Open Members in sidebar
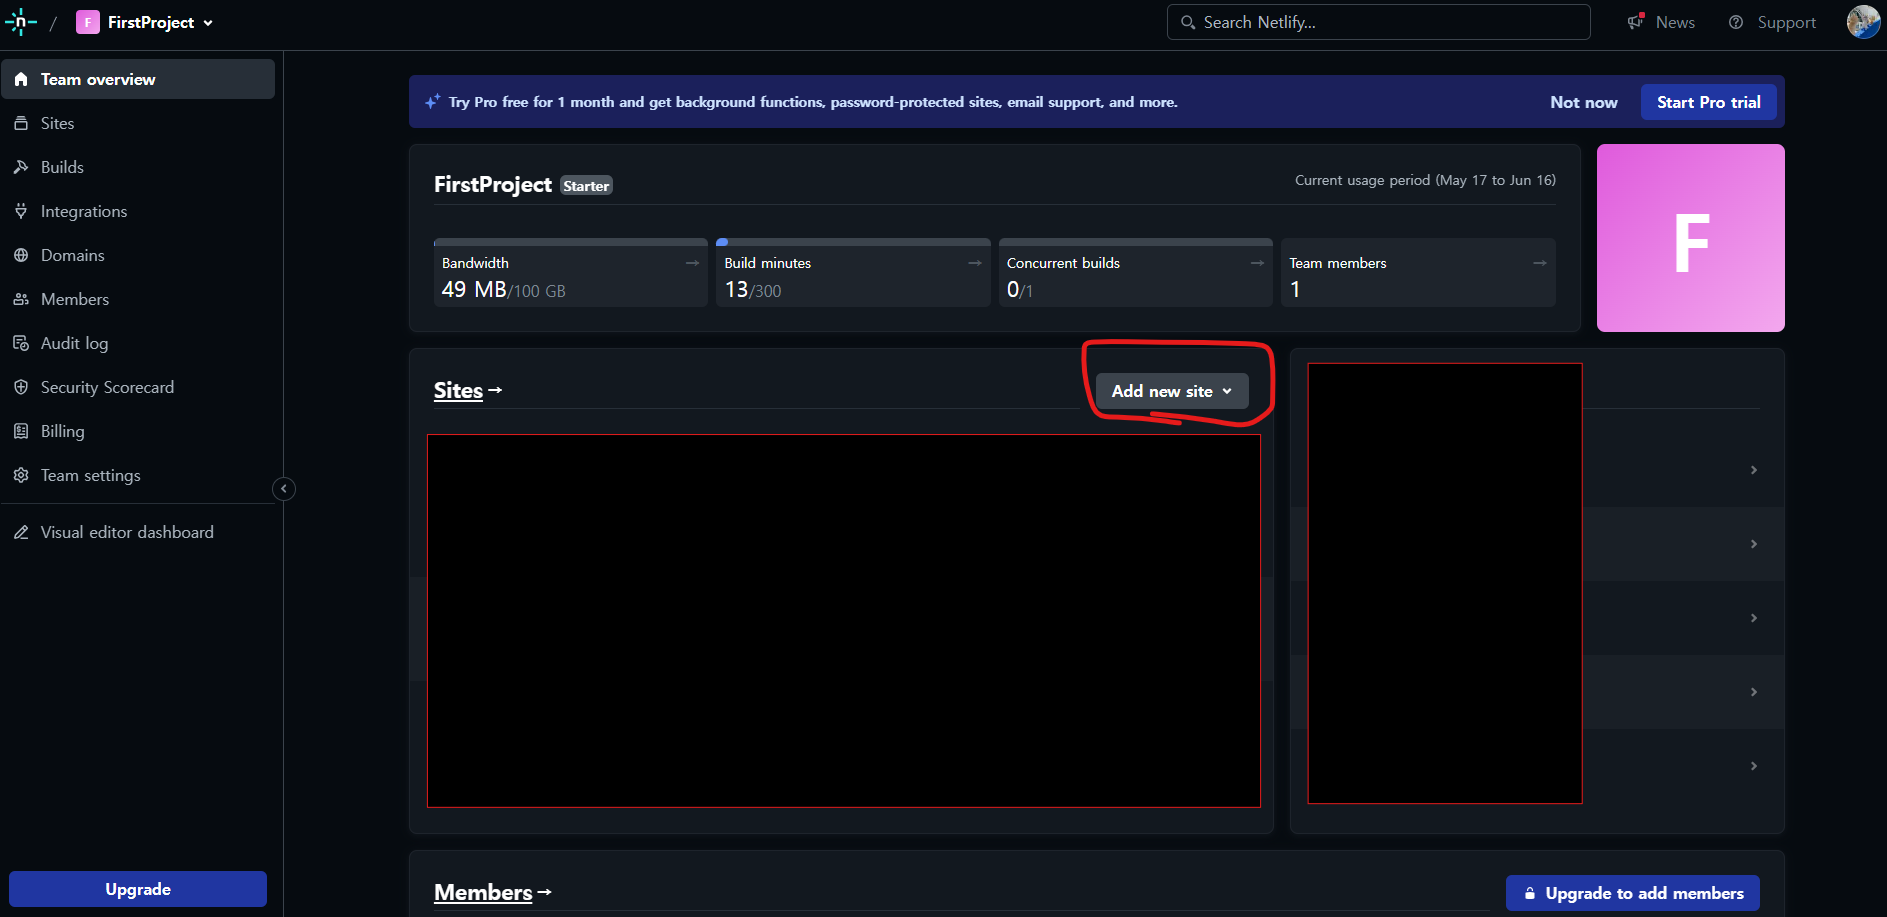Screen dimensions: 1887x917 pyautogui.click(x=138, y=299)
